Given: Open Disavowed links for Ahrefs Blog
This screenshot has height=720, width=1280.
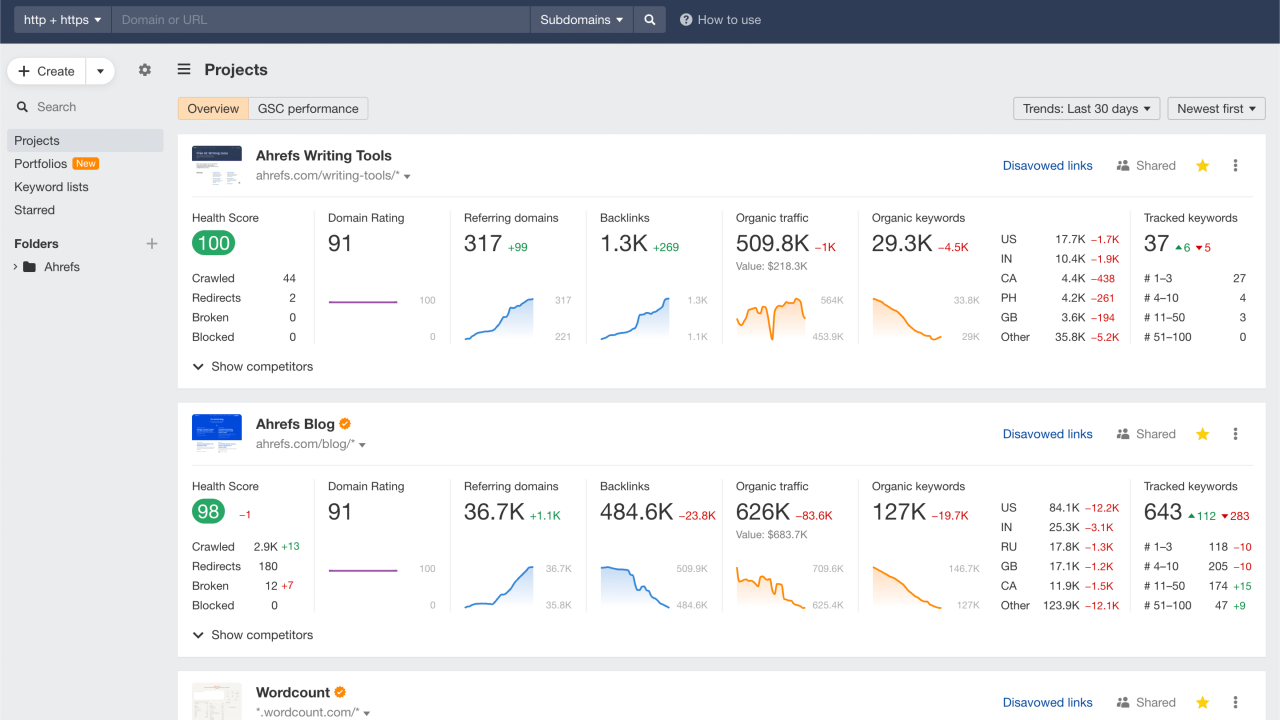Looking at the screenshot, I should [1047, 433].
